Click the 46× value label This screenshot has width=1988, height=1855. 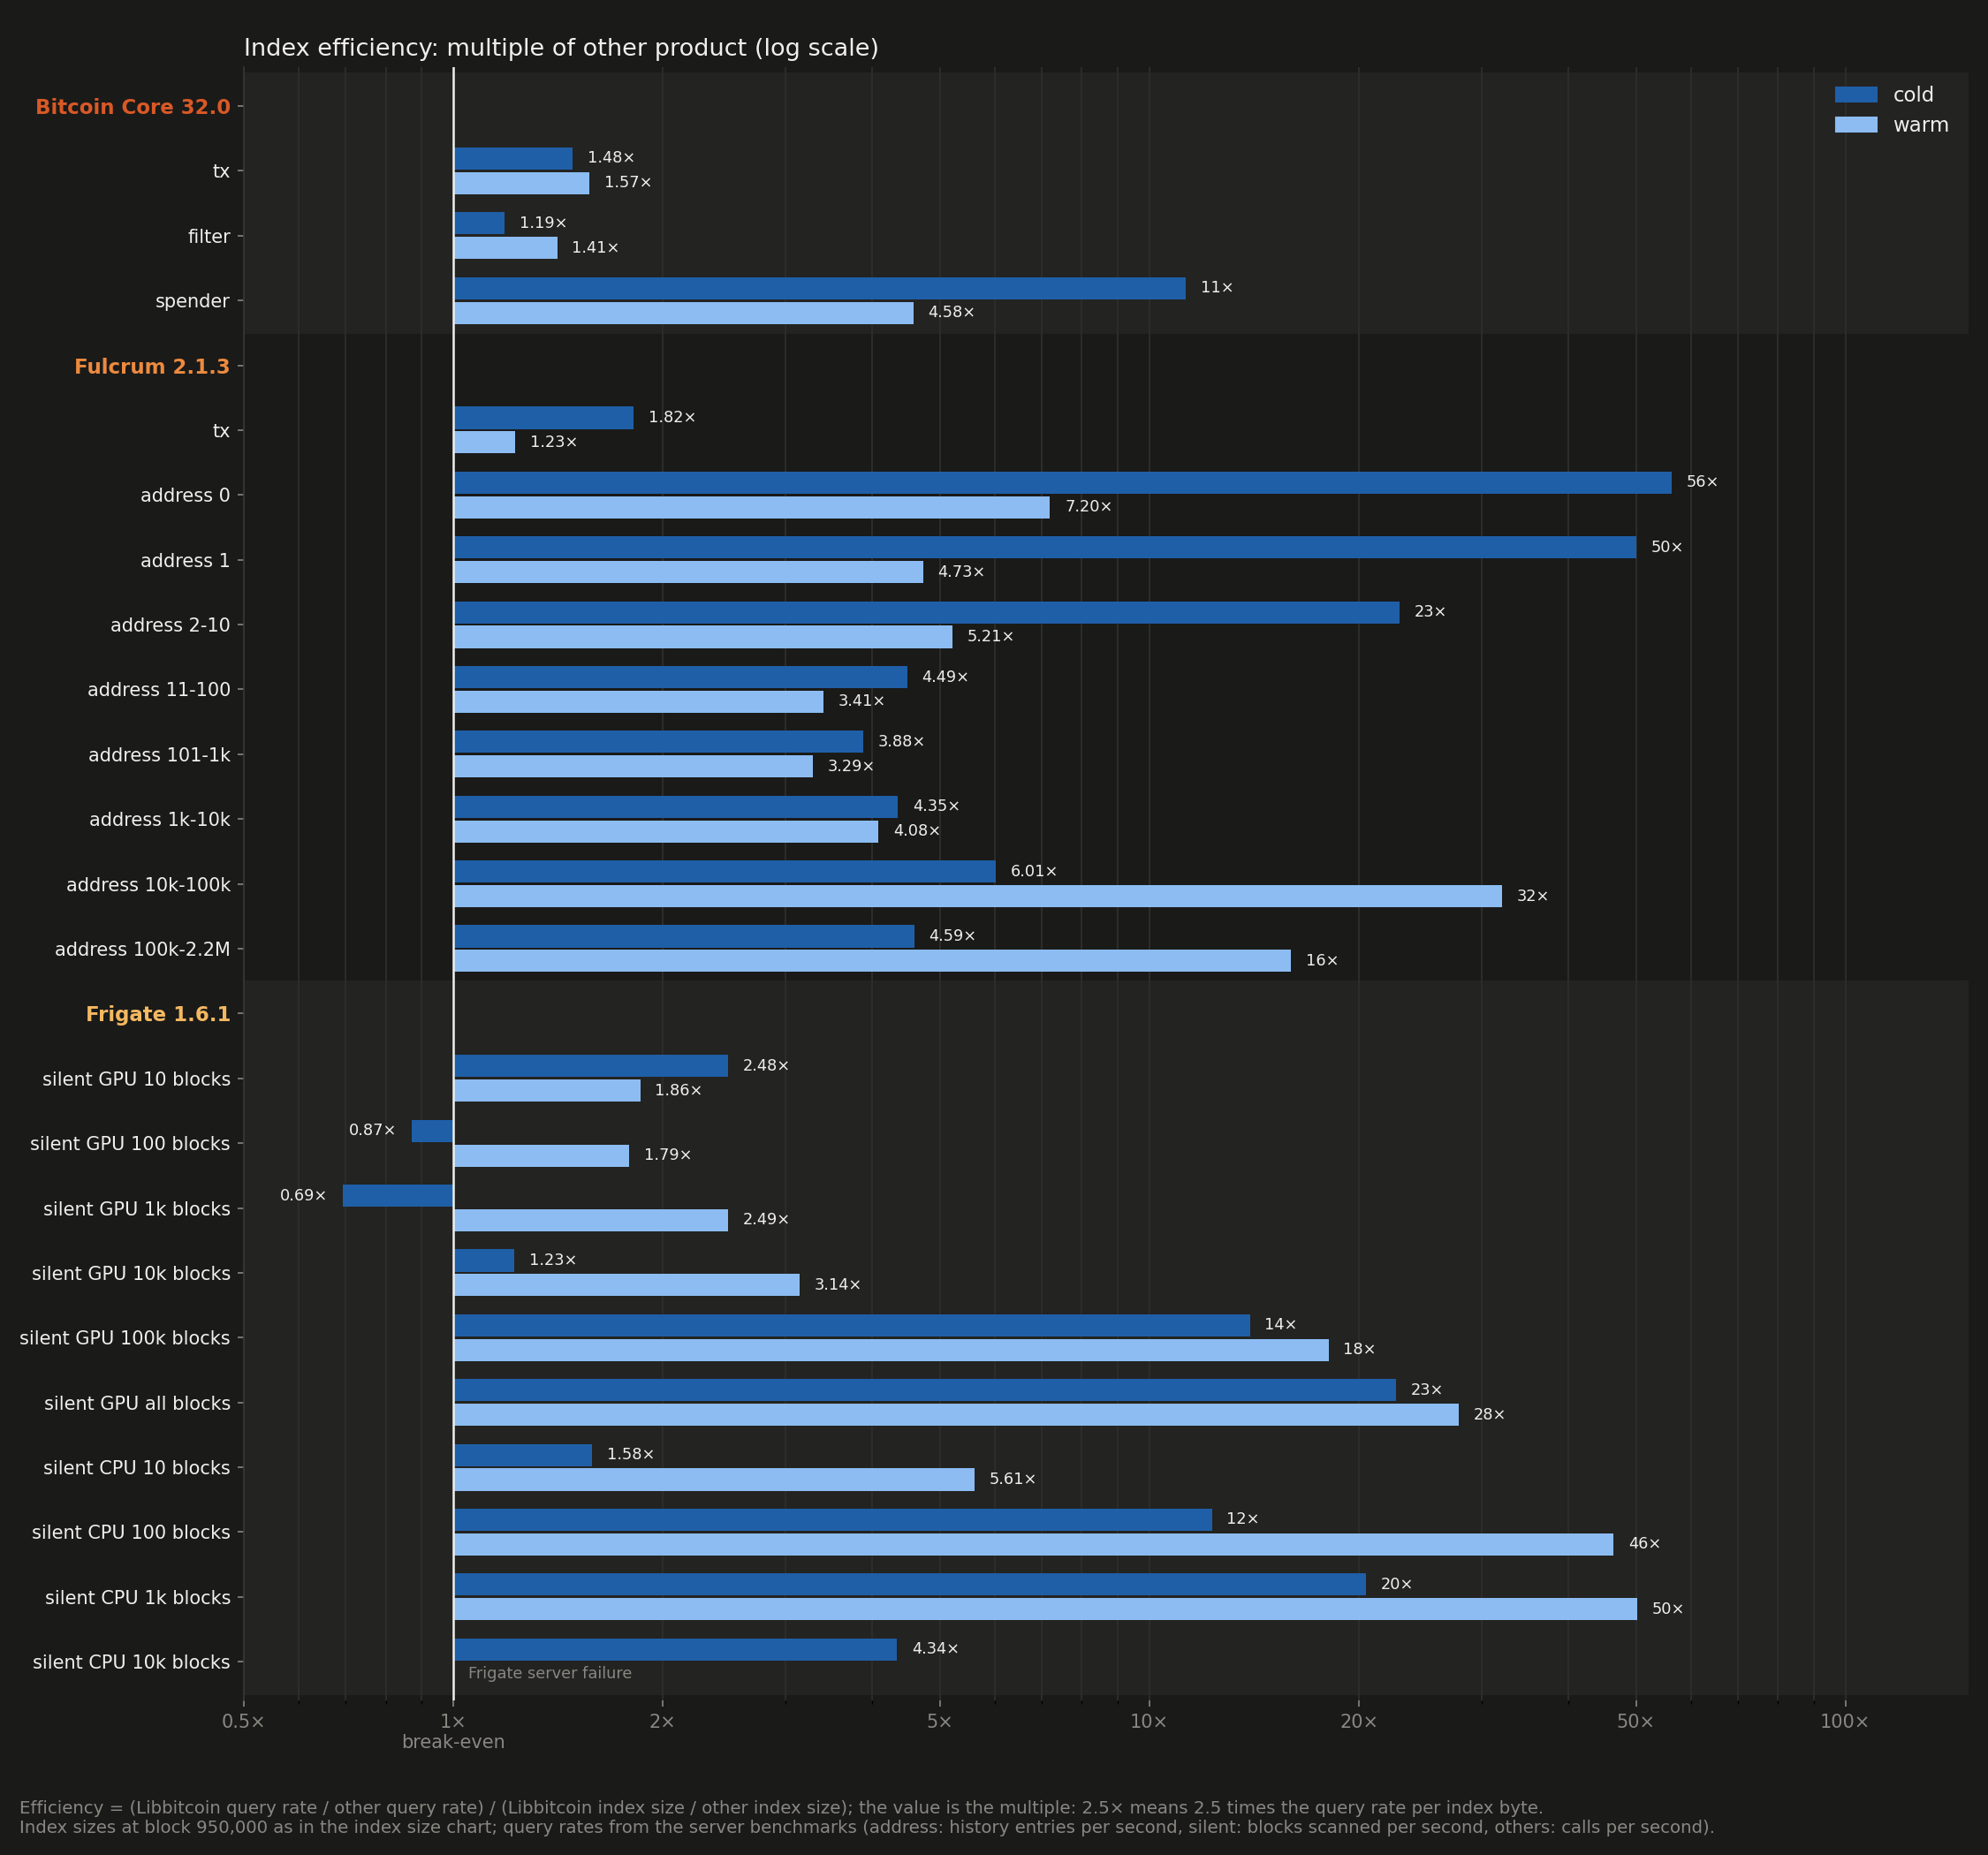tap(1644, 1544)
